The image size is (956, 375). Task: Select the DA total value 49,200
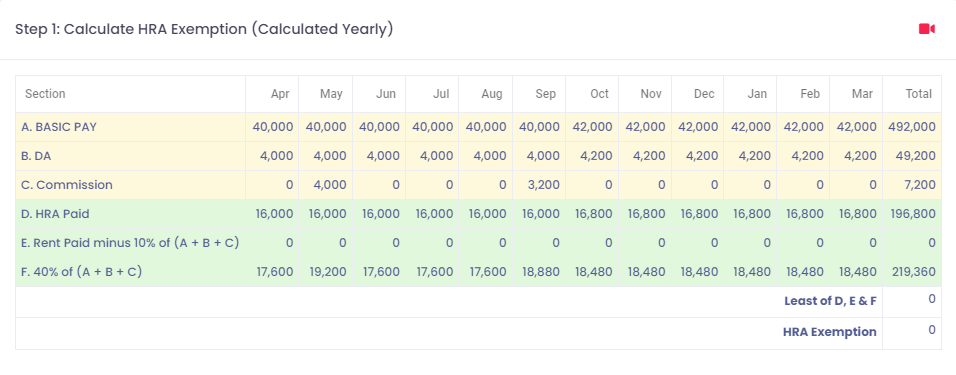916,156
